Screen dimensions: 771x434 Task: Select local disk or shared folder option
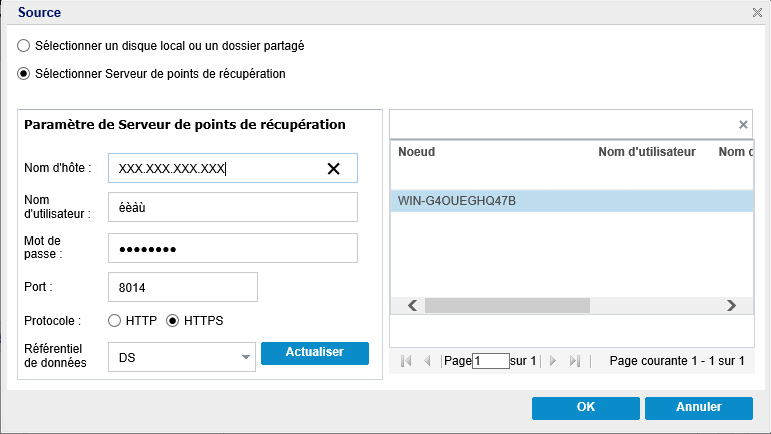point(24,46)
